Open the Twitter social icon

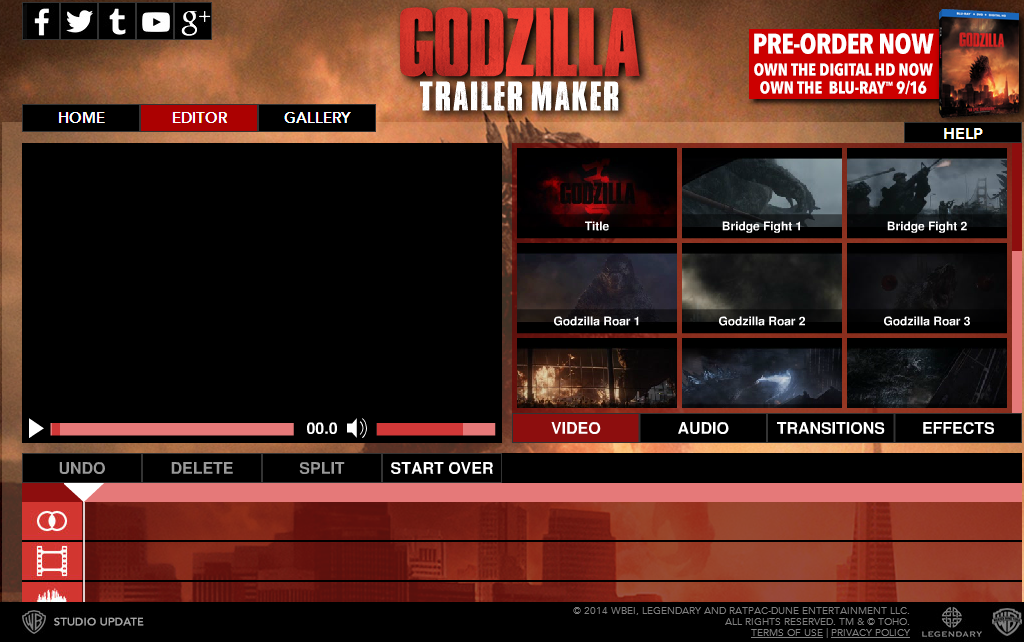click(x=79, y=22)
